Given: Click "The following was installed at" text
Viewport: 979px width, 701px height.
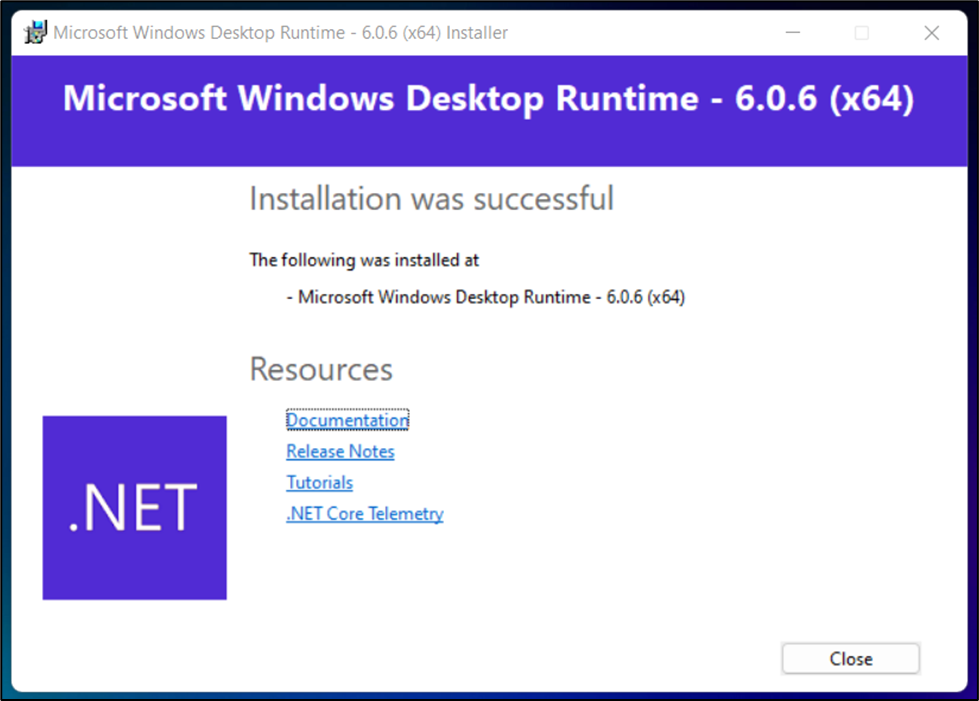Looking at the screenshot, I should (x=364, y=260).
